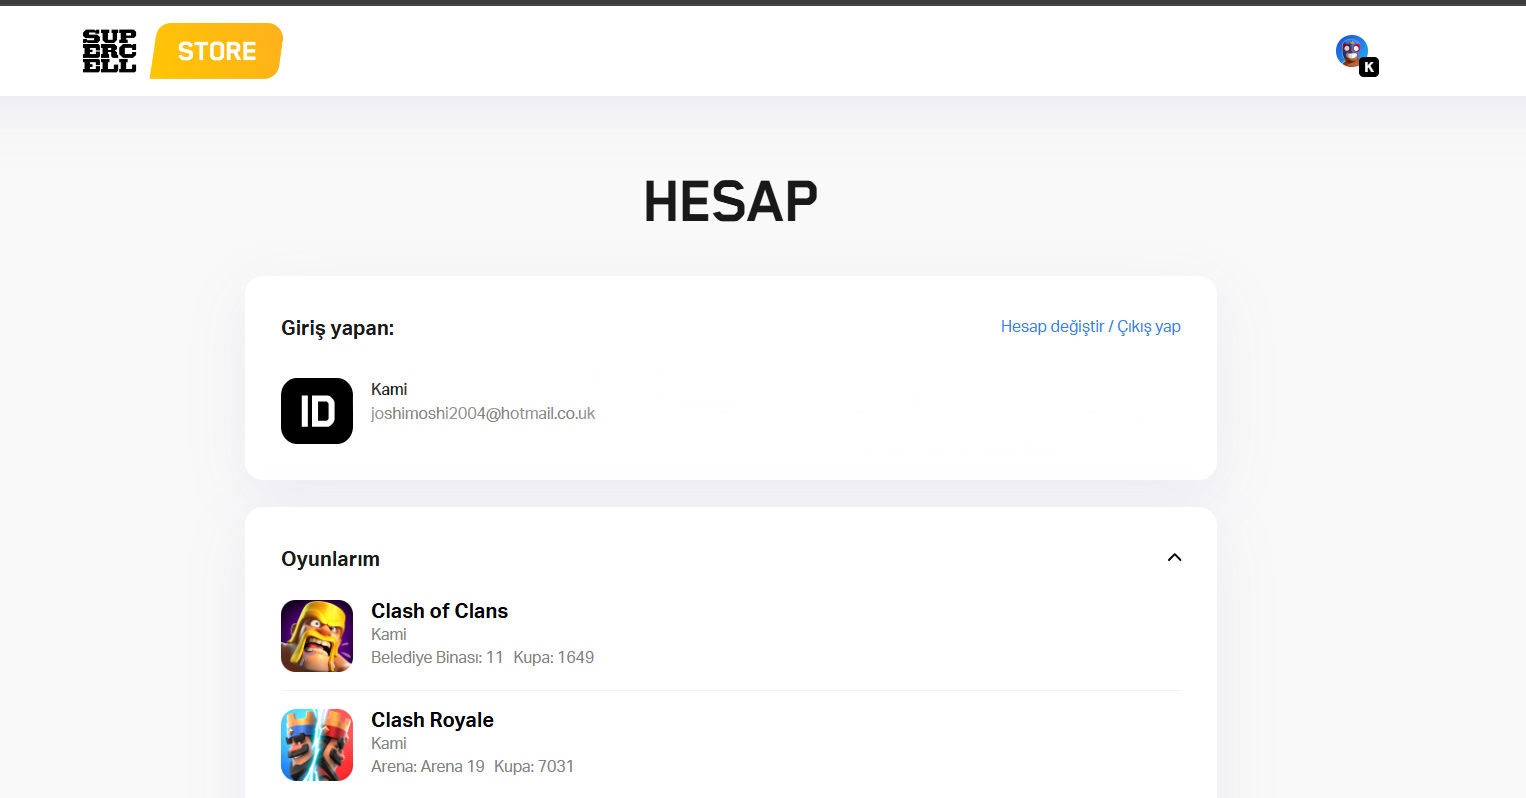1526x798 pixels.
Task: Select the Clash of Clans title
Action: pyautogui.click(x=440, y=611)
